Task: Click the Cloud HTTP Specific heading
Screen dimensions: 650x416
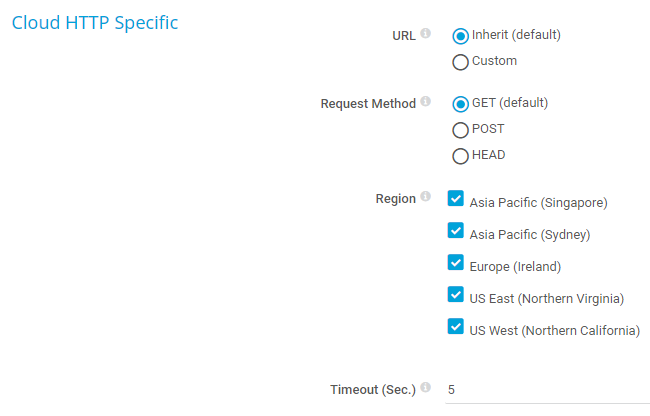Action: click(94, 23)
